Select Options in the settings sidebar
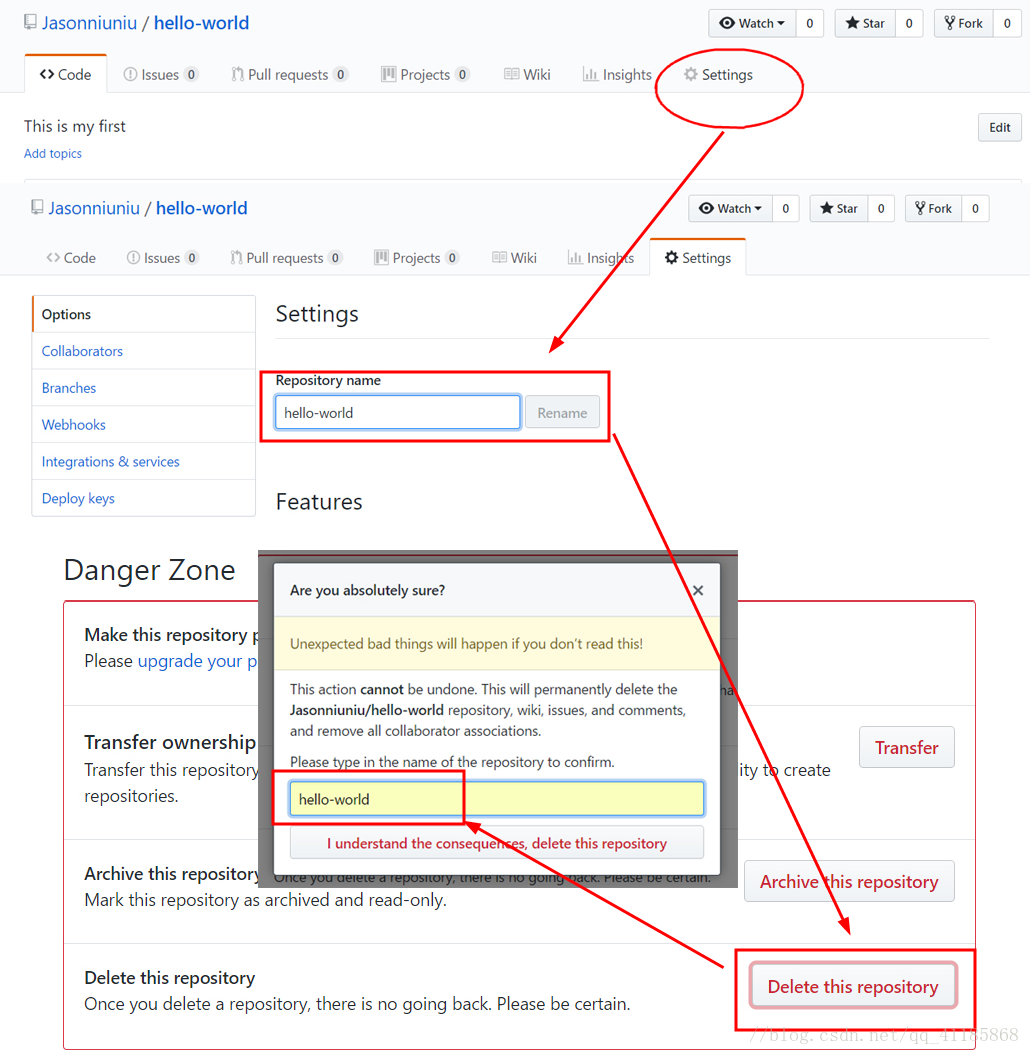Image resolution: width=1030 pixels, height=1055 pixels. pyautogui.click(x=144, y=314)
